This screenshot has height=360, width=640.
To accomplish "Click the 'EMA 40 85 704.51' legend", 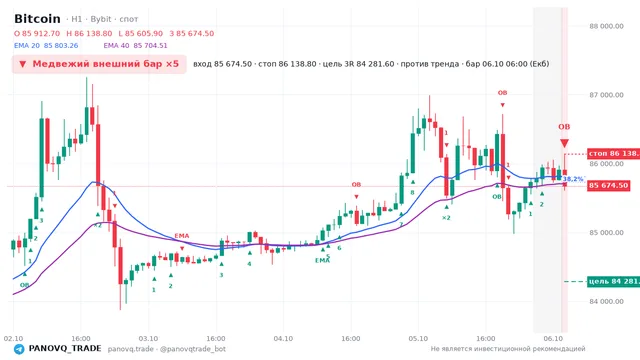I will pos(136,46).
